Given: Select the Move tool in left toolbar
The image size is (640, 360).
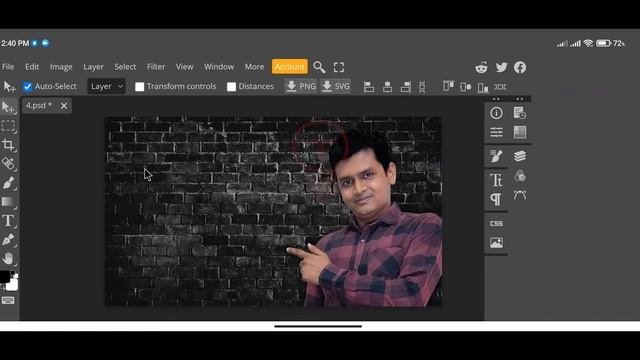Looking at the screenshot, I should pos(8,107).
